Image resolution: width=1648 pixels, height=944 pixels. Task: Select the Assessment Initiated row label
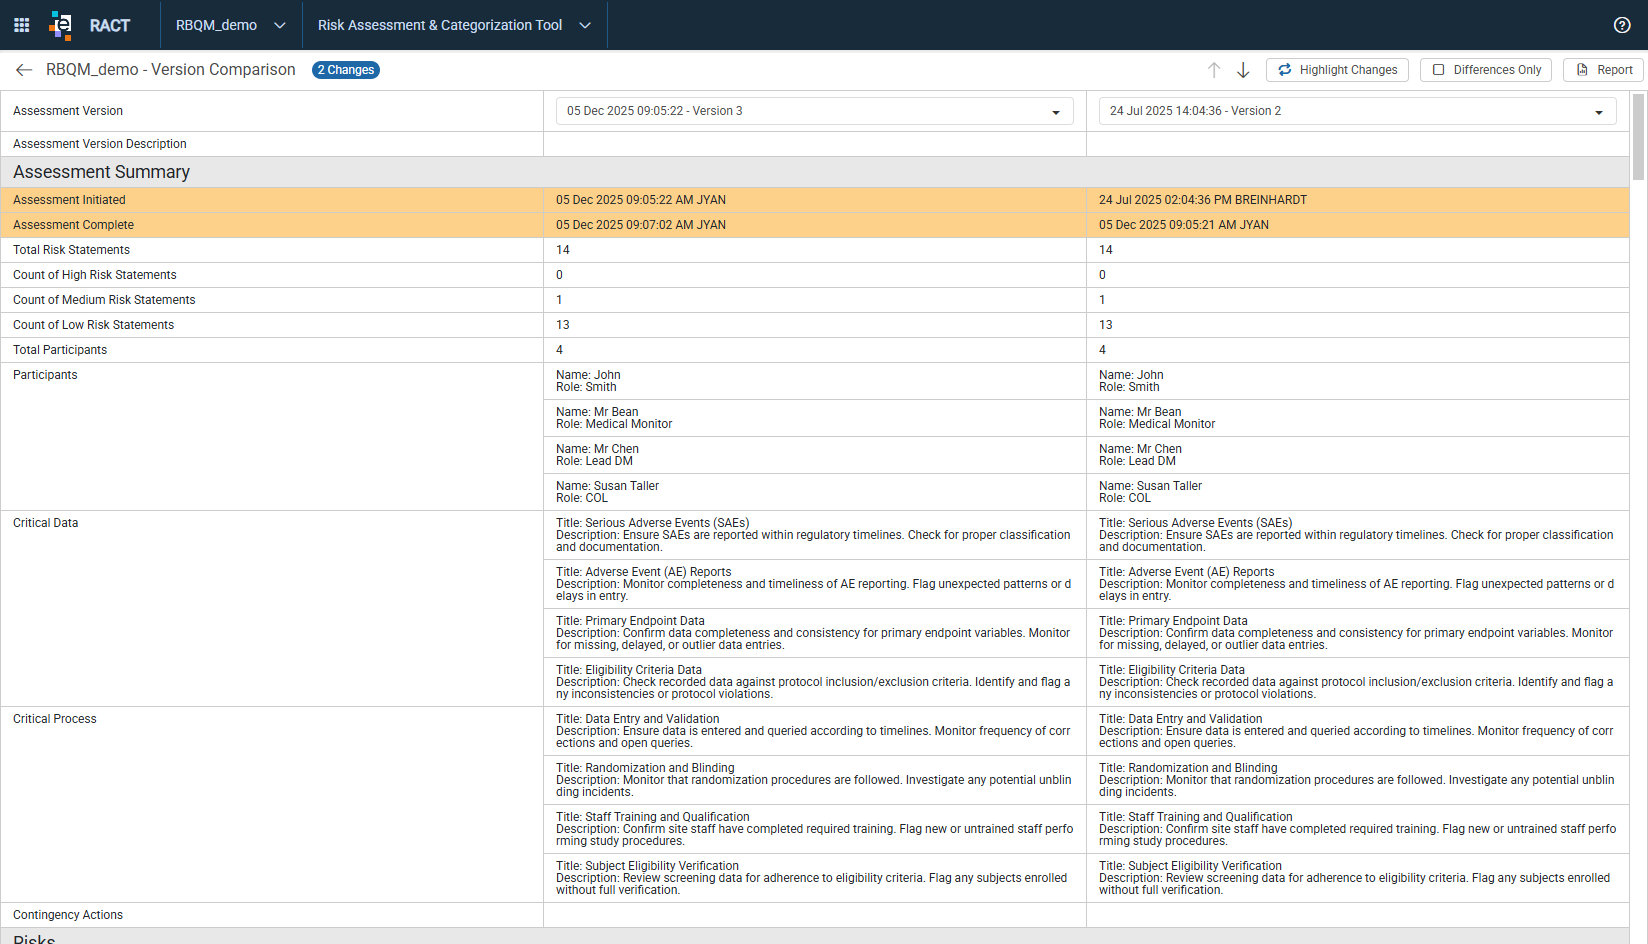(69, 200)
